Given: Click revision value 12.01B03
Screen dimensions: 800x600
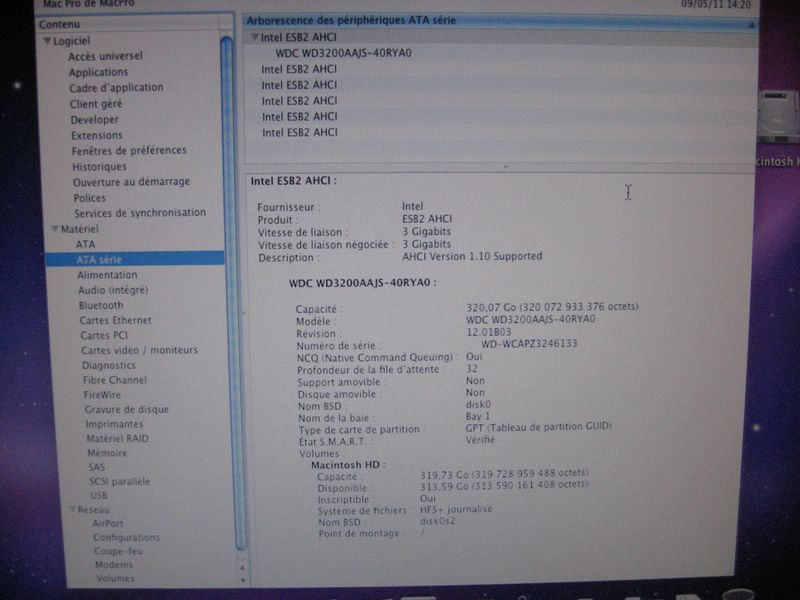Looking at the screenshot, I should [x=488, y=332].
